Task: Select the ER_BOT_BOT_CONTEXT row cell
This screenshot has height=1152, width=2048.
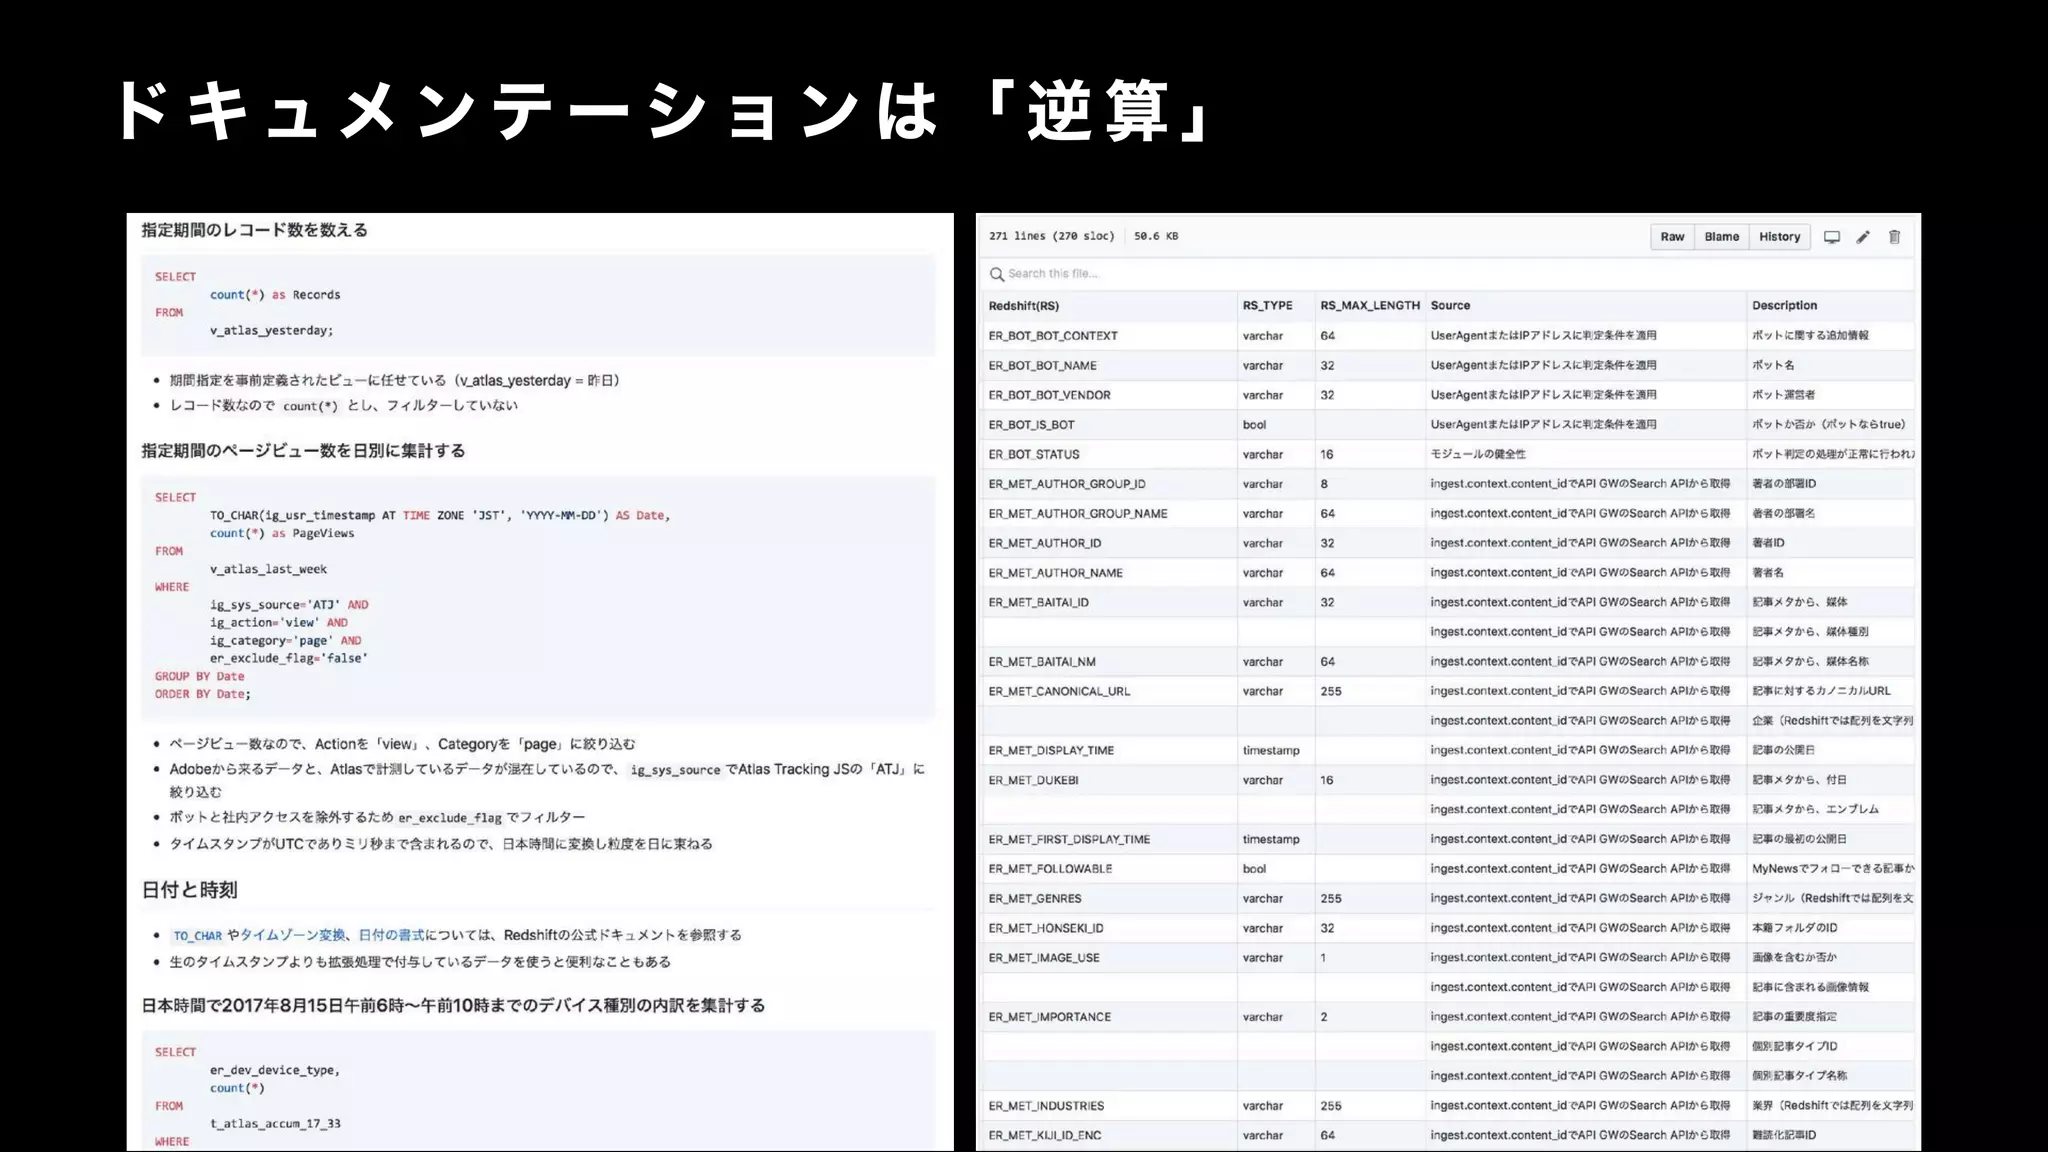Action: pyautogui.click(x=1053, y=336)
